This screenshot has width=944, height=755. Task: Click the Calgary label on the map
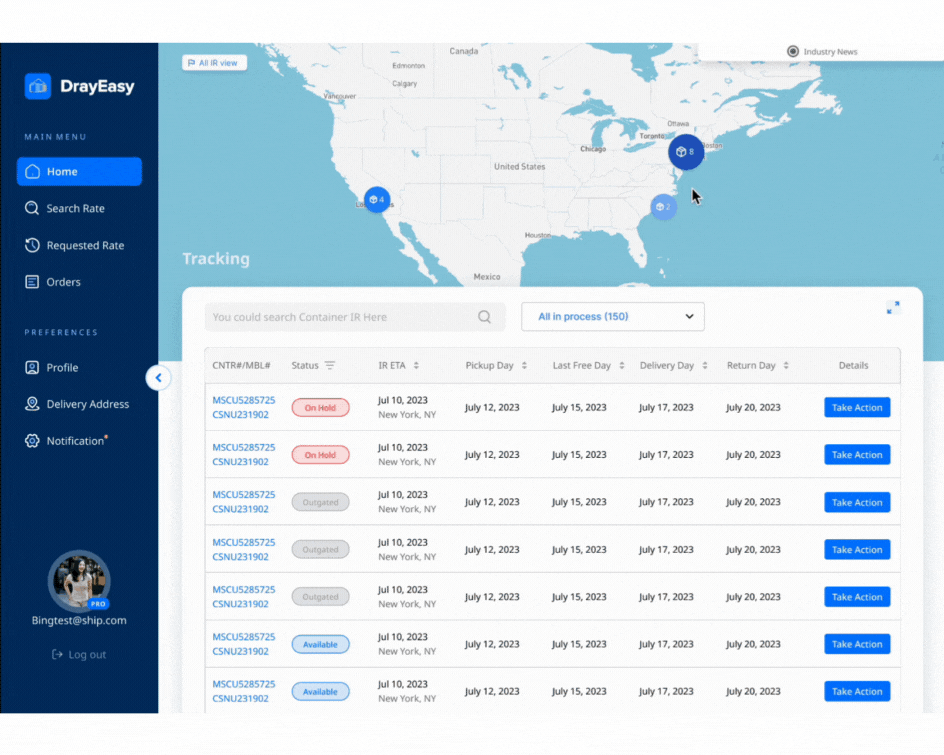(405, 84)
